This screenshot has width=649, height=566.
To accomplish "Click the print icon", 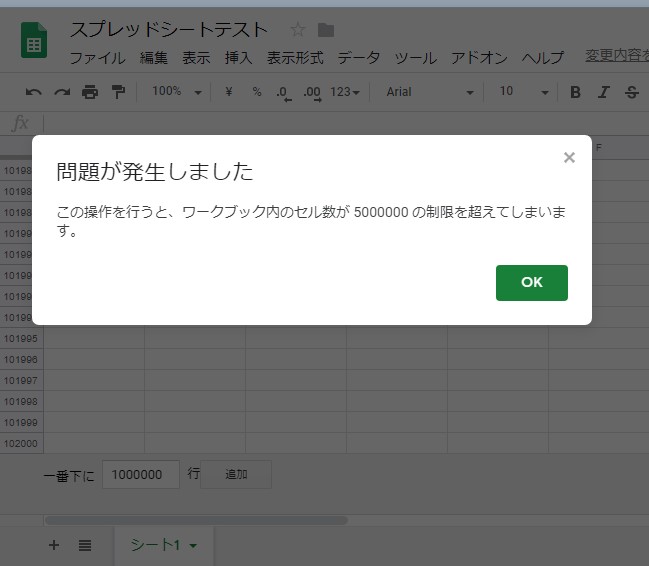I will point(90,92).
